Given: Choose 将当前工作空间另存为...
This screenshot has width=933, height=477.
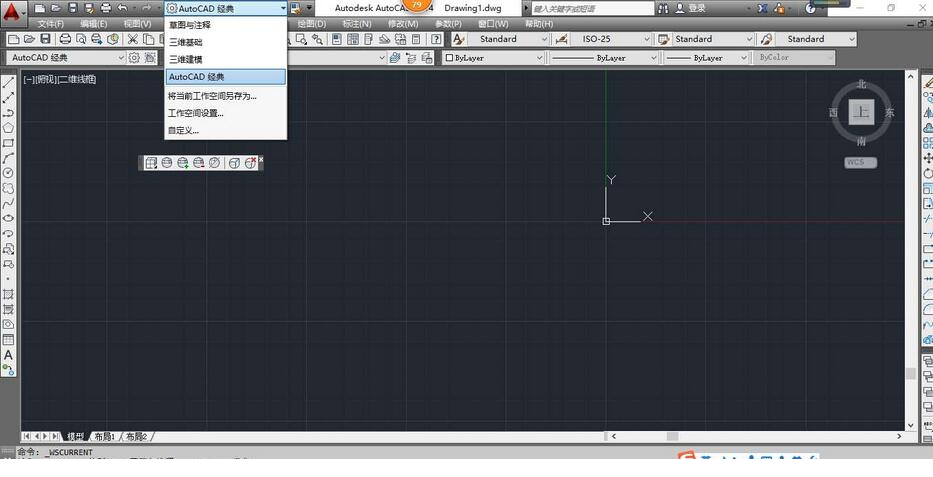Looking at the screenshot, I should click(226, 96).
